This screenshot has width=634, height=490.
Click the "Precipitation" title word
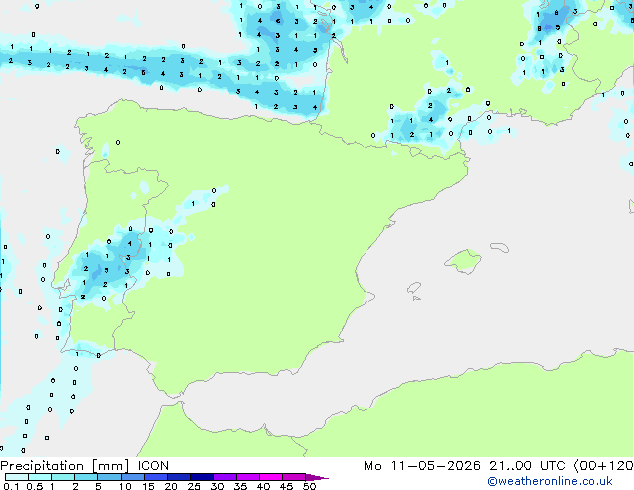42,466
